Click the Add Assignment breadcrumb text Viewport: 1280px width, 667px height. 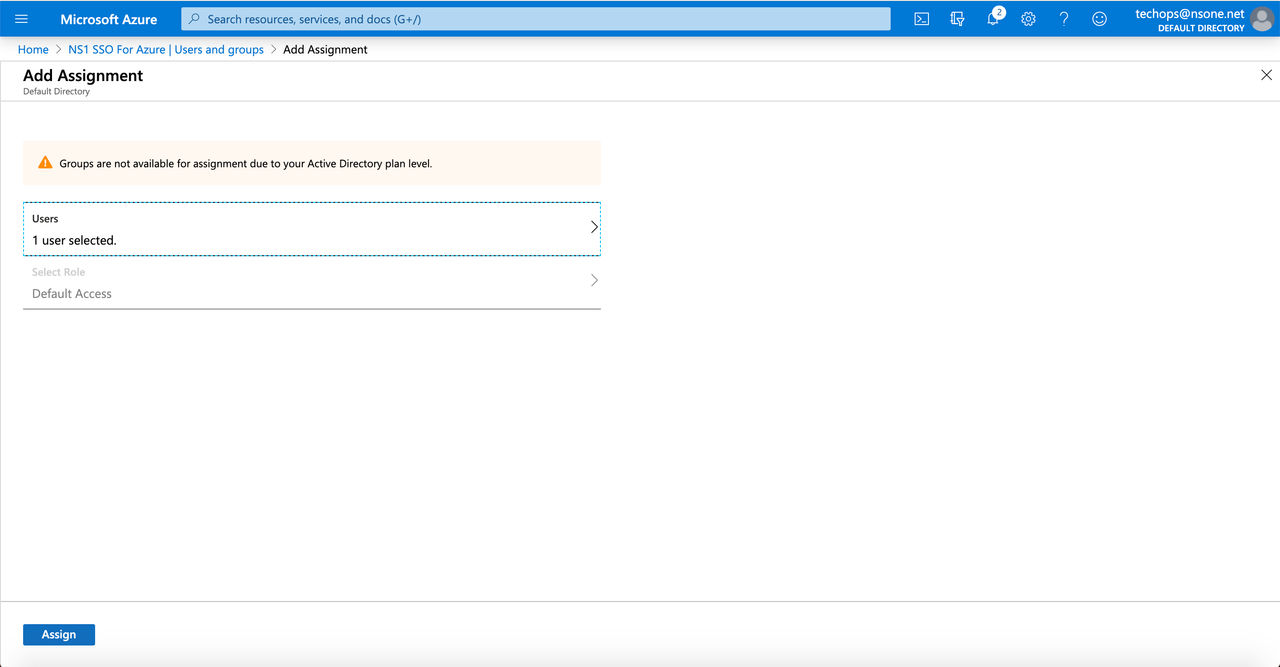[325, 49]
